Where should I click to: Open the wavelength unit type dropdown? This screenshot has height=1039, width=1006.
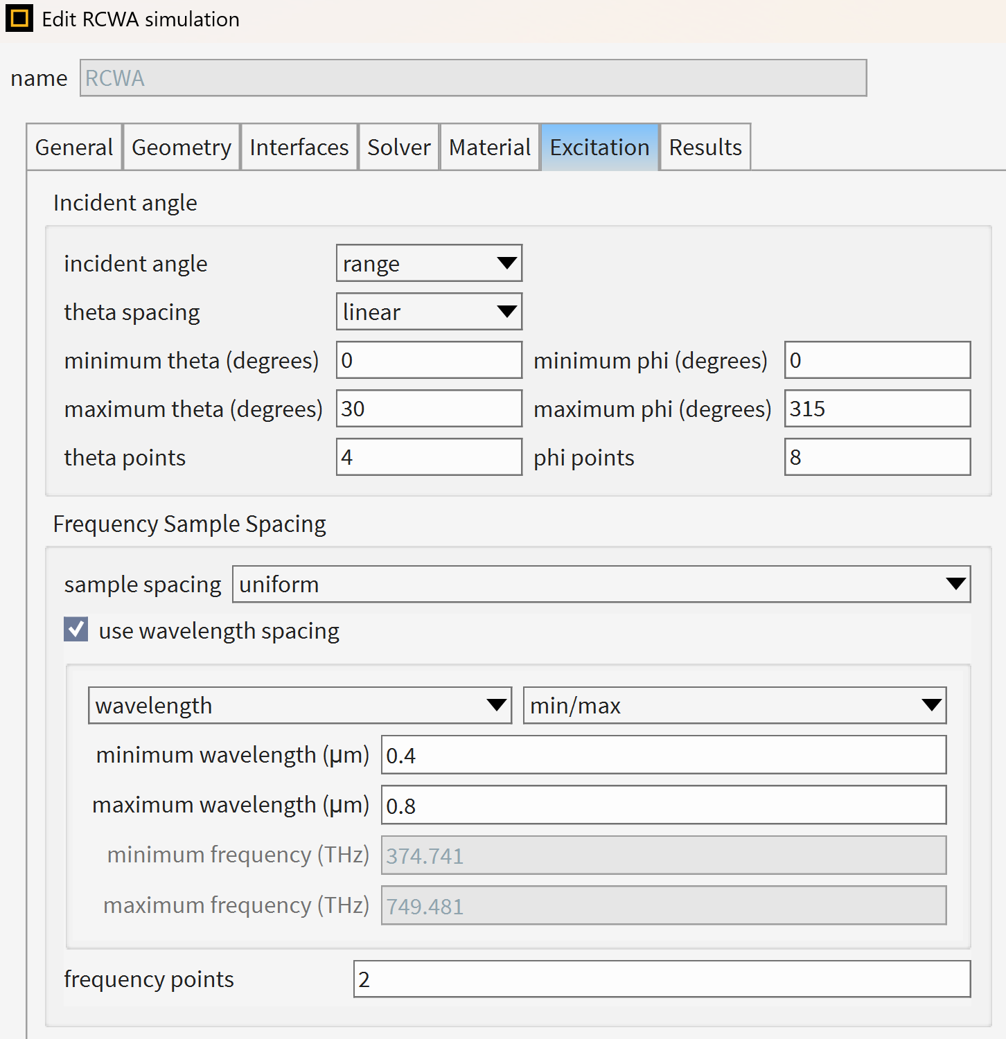[x=300, y=705]
